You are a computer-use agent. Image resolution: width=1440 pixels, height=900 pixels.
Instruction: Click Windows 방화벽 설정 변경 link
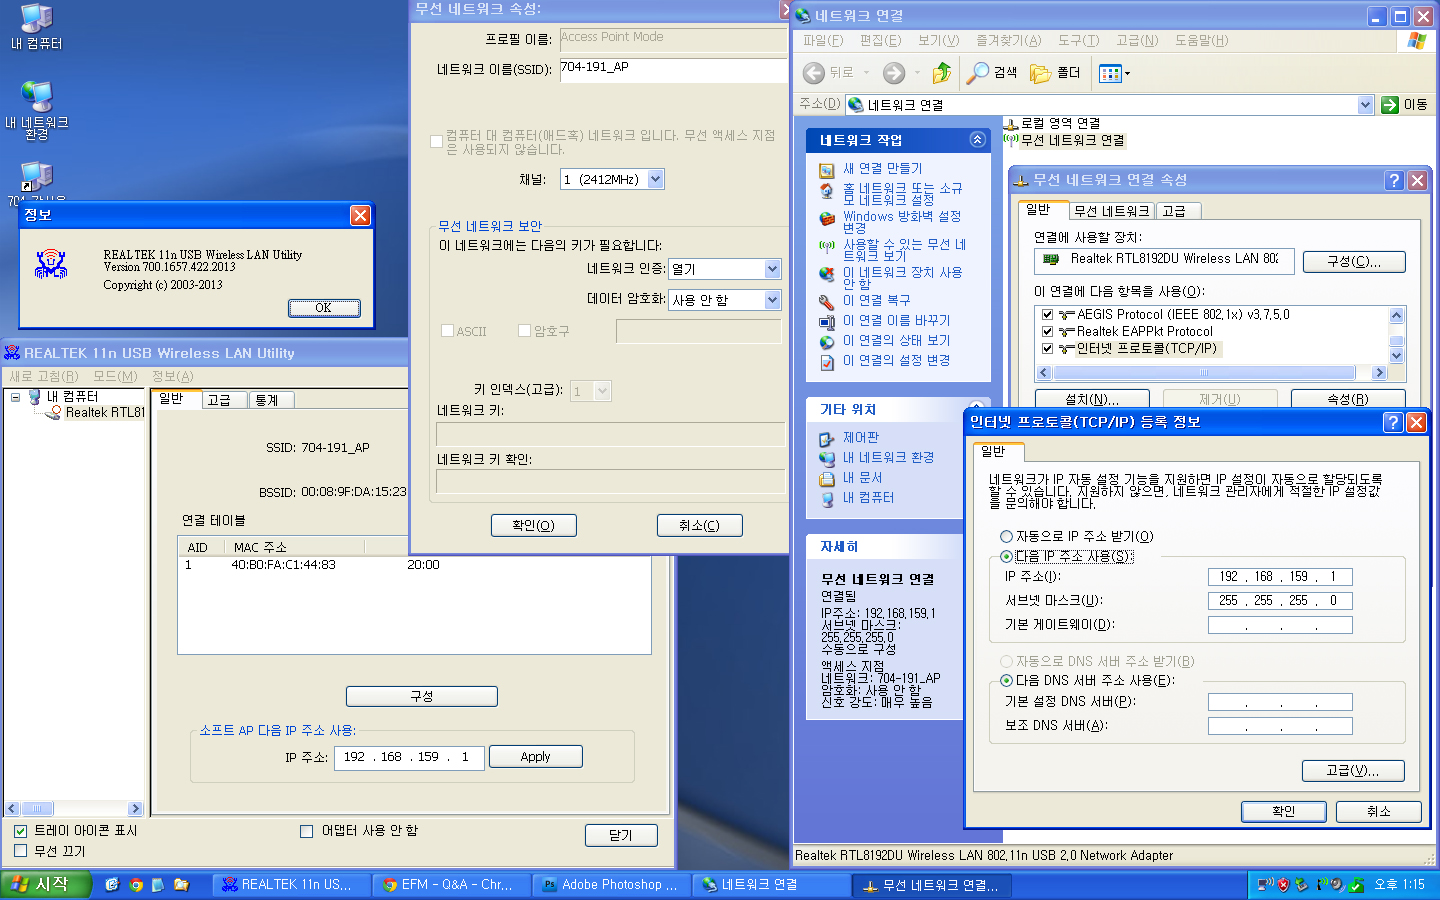902,222
